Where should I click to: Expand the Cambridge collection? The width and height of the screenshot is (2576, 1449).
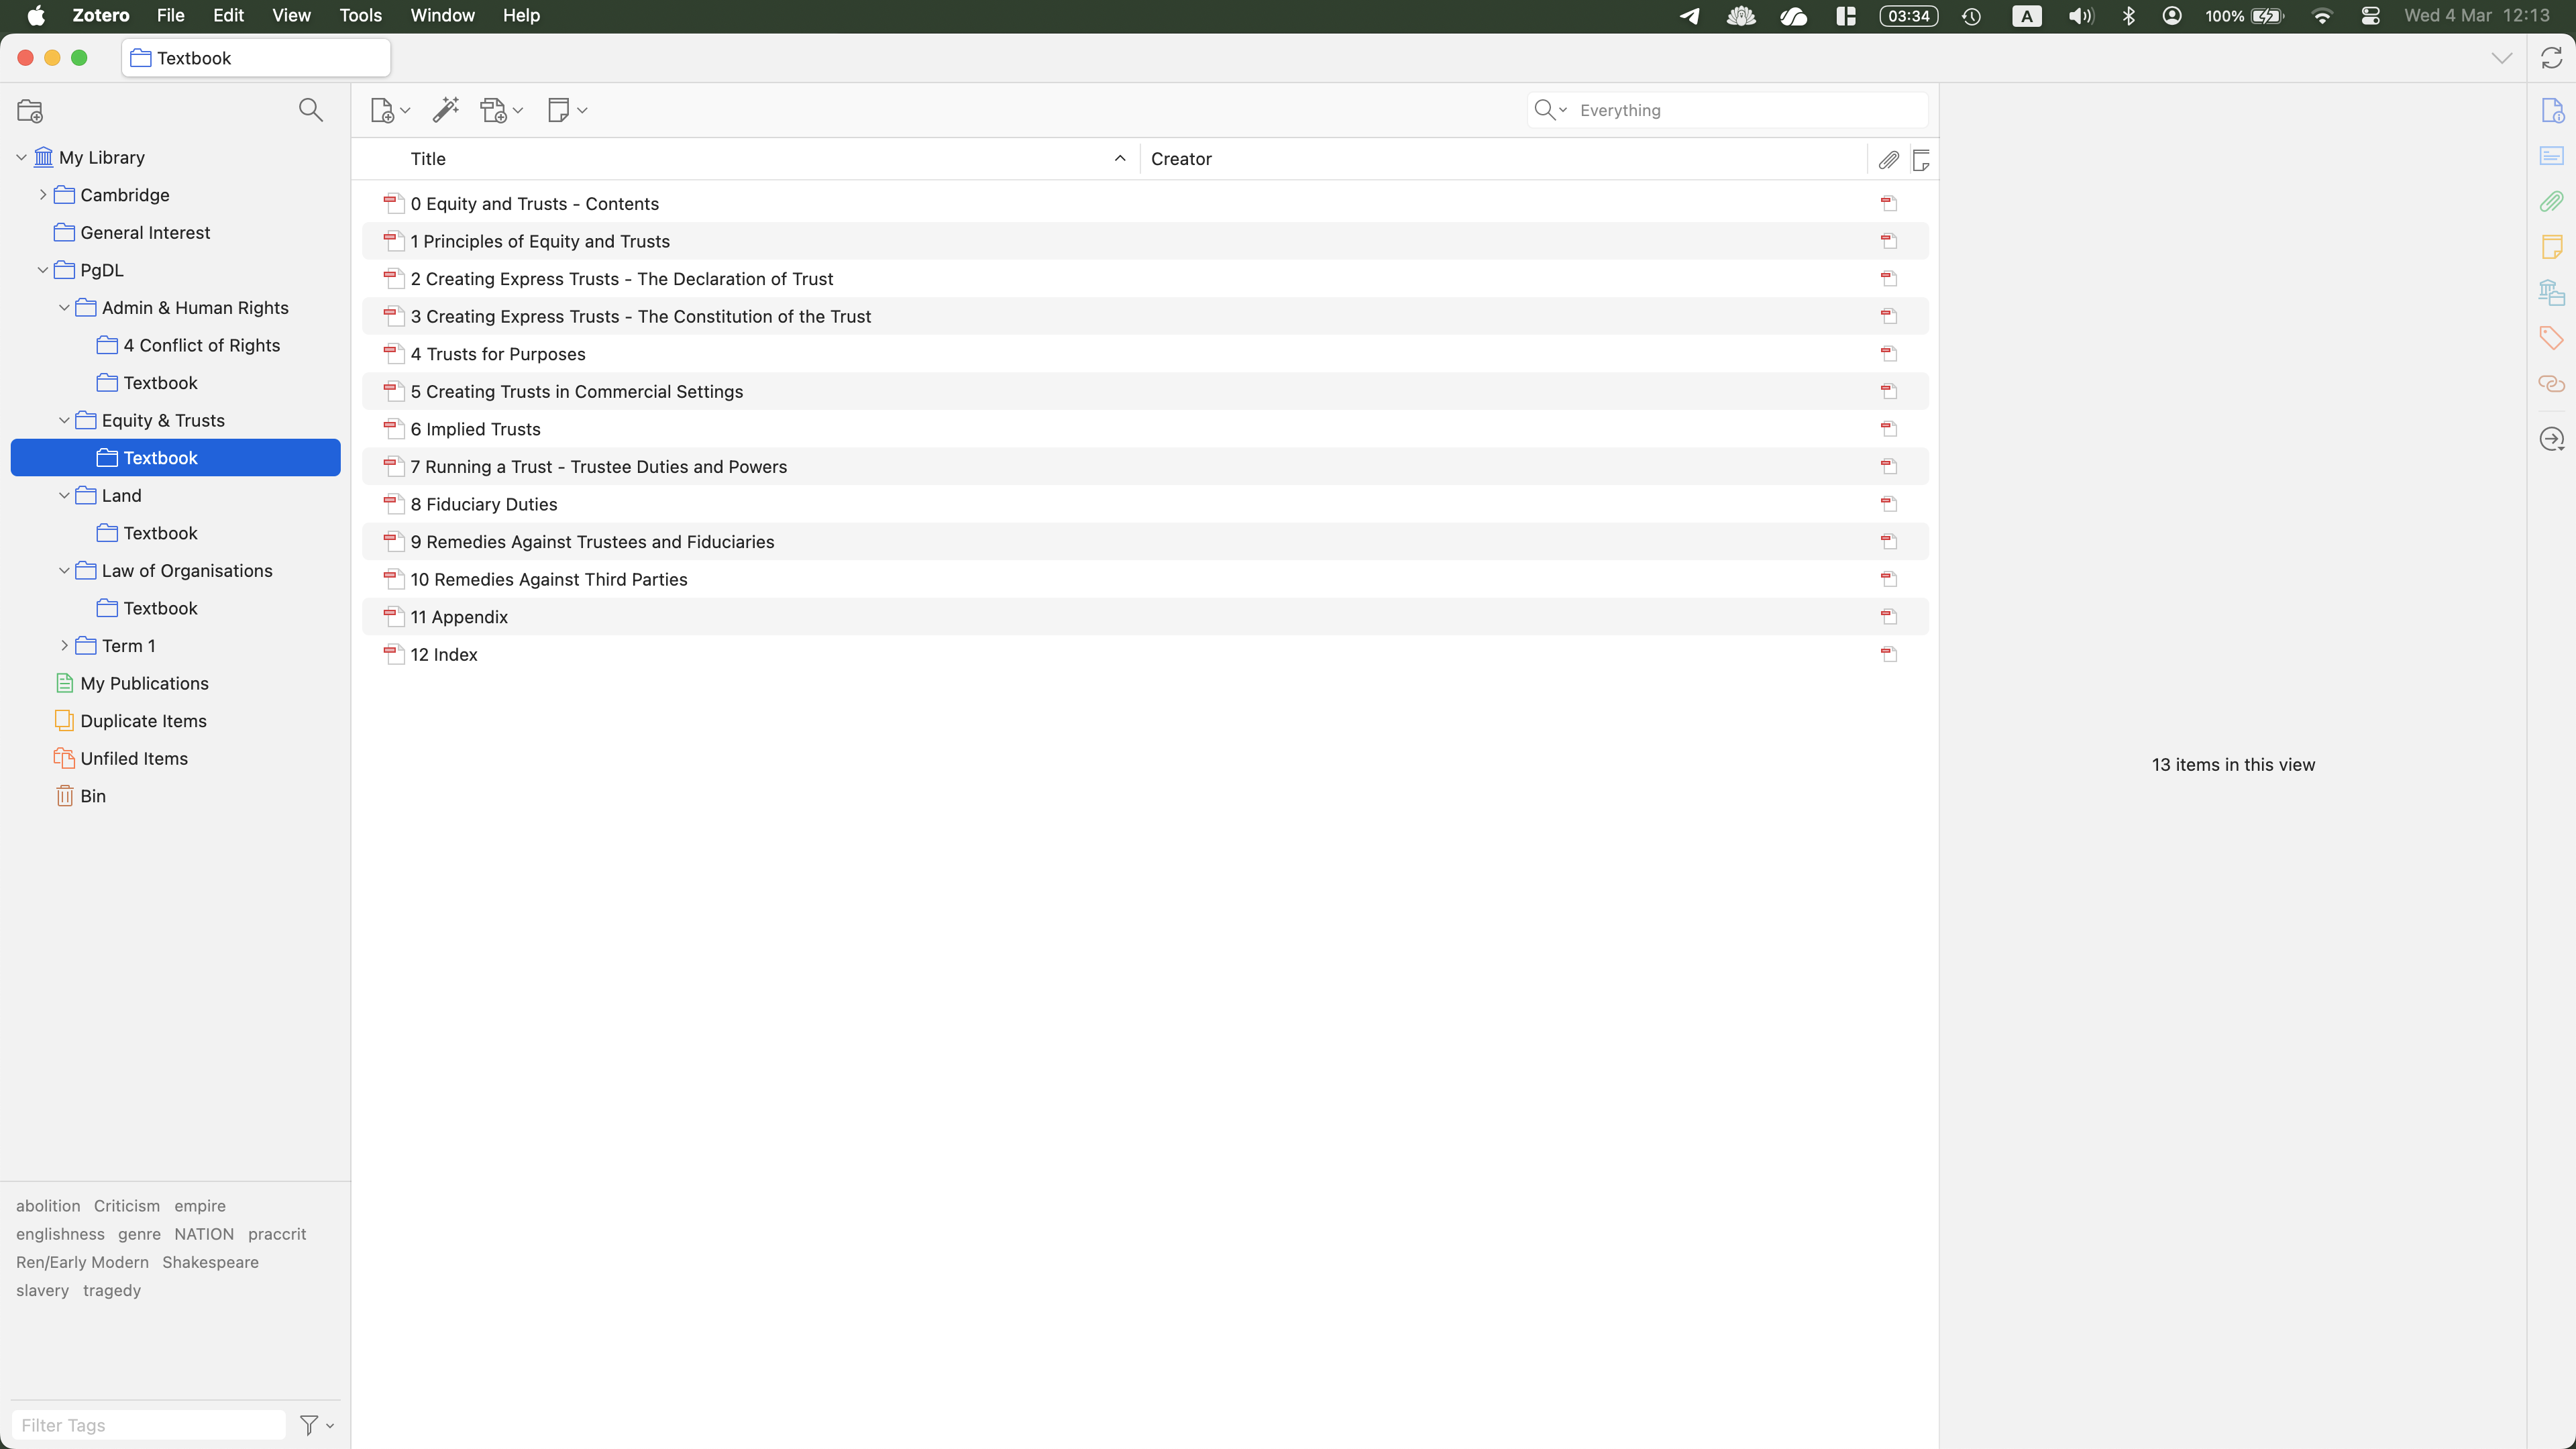(x=43, y=195)
